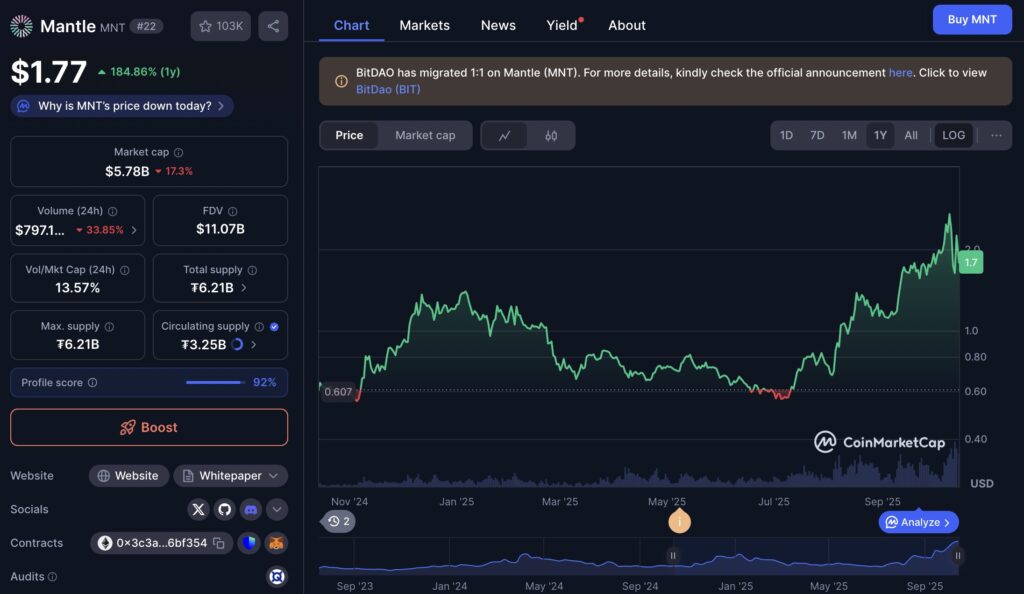
Task: Expand the Volume (24h) details chevron
Action: coord(134,230)
